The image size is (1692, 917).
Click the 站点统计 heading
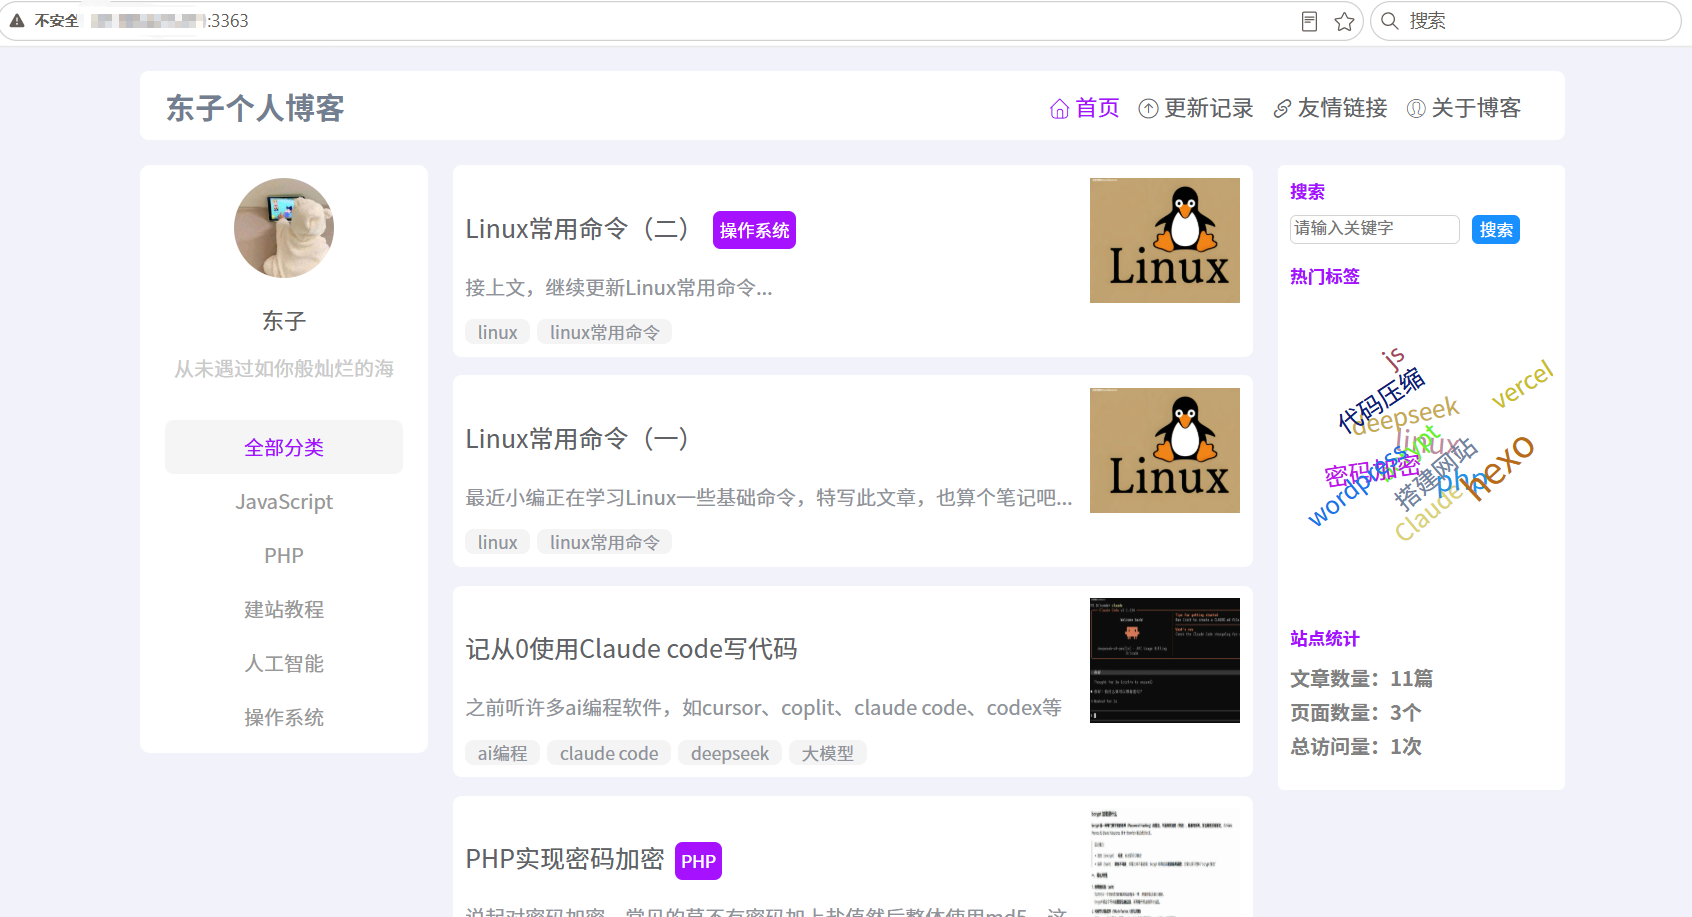click(x=1325, y=638)
